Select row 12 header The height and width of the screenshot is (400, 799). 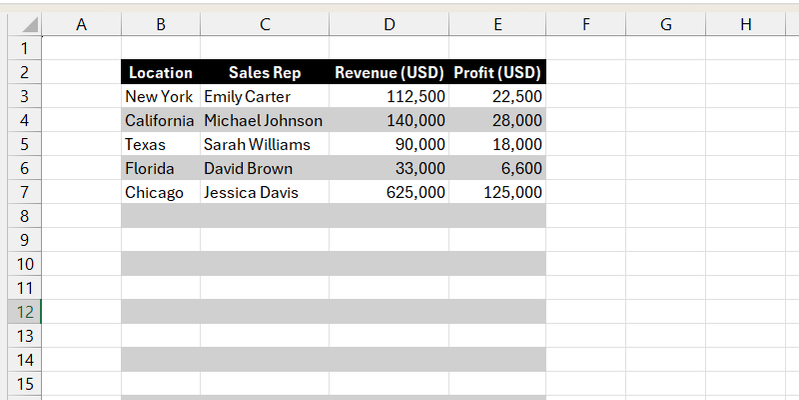[x=25, y=312]
